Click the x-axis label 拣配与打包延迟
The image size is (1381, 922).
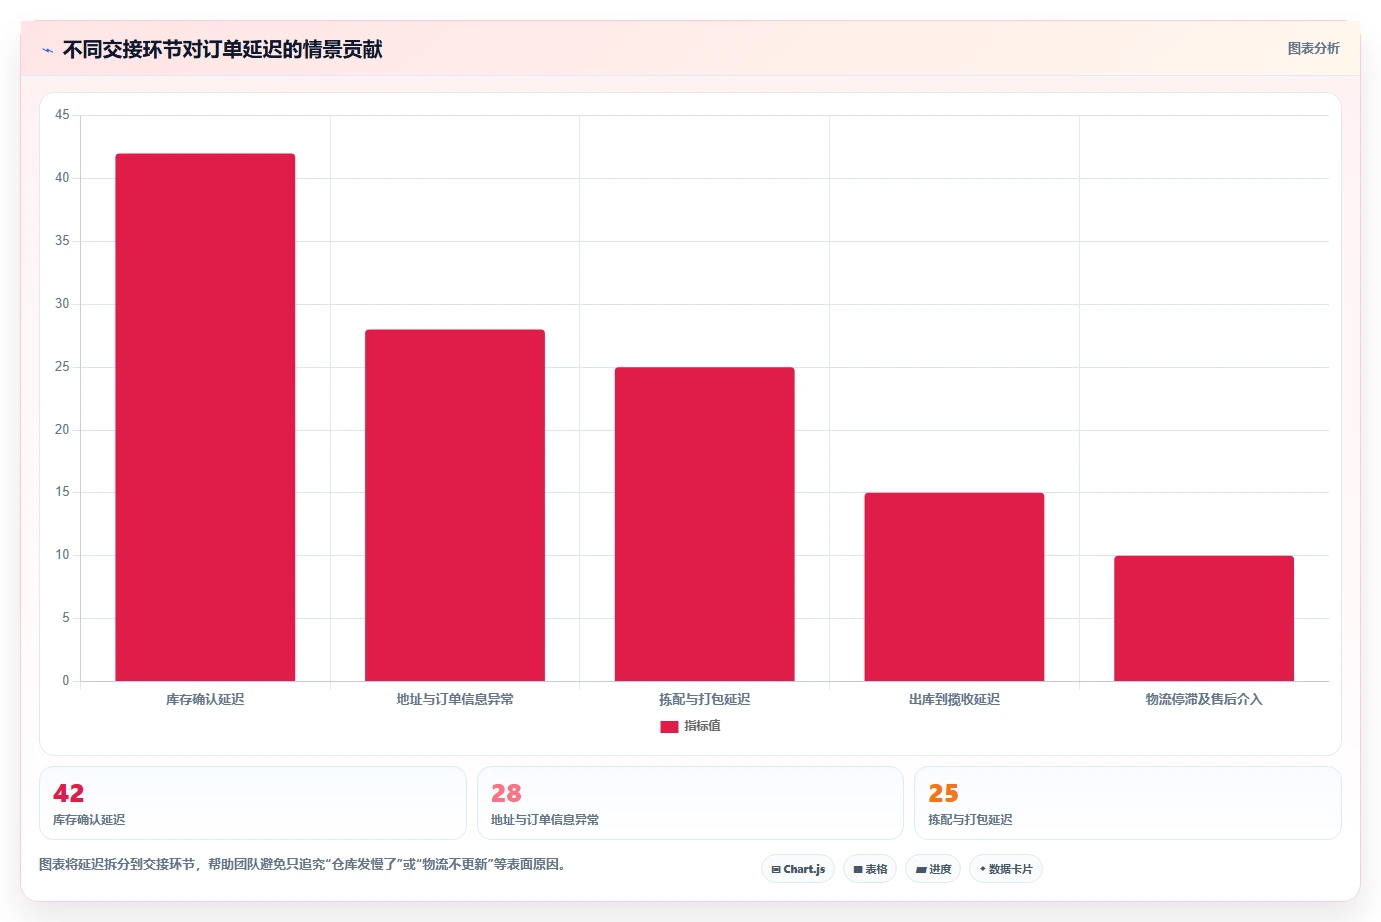click(x=705, y=700)
